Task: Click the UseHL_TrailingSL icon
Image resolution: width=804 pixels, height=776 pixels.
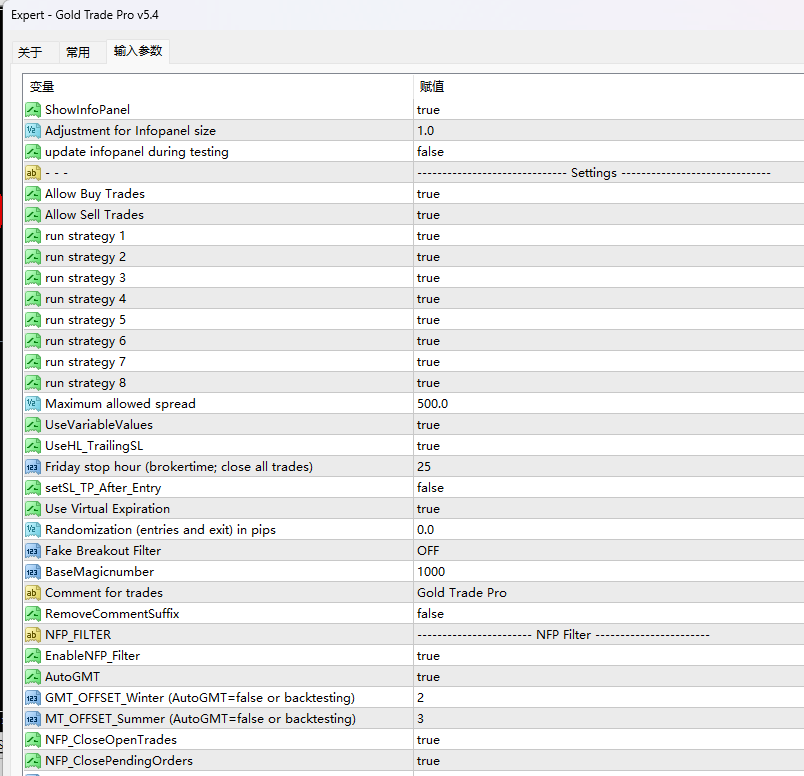Action: pos(33,446)
